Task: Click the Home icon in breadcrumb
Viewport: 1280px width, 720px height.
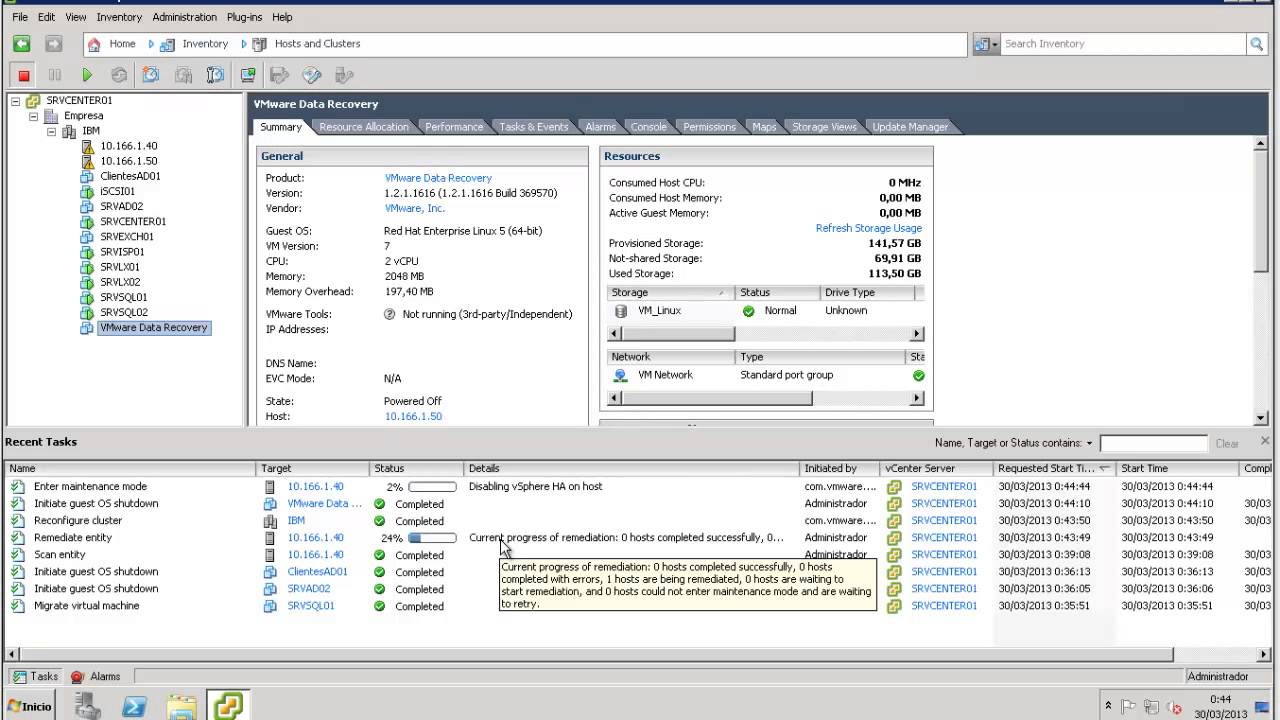Action: (94, 44)
